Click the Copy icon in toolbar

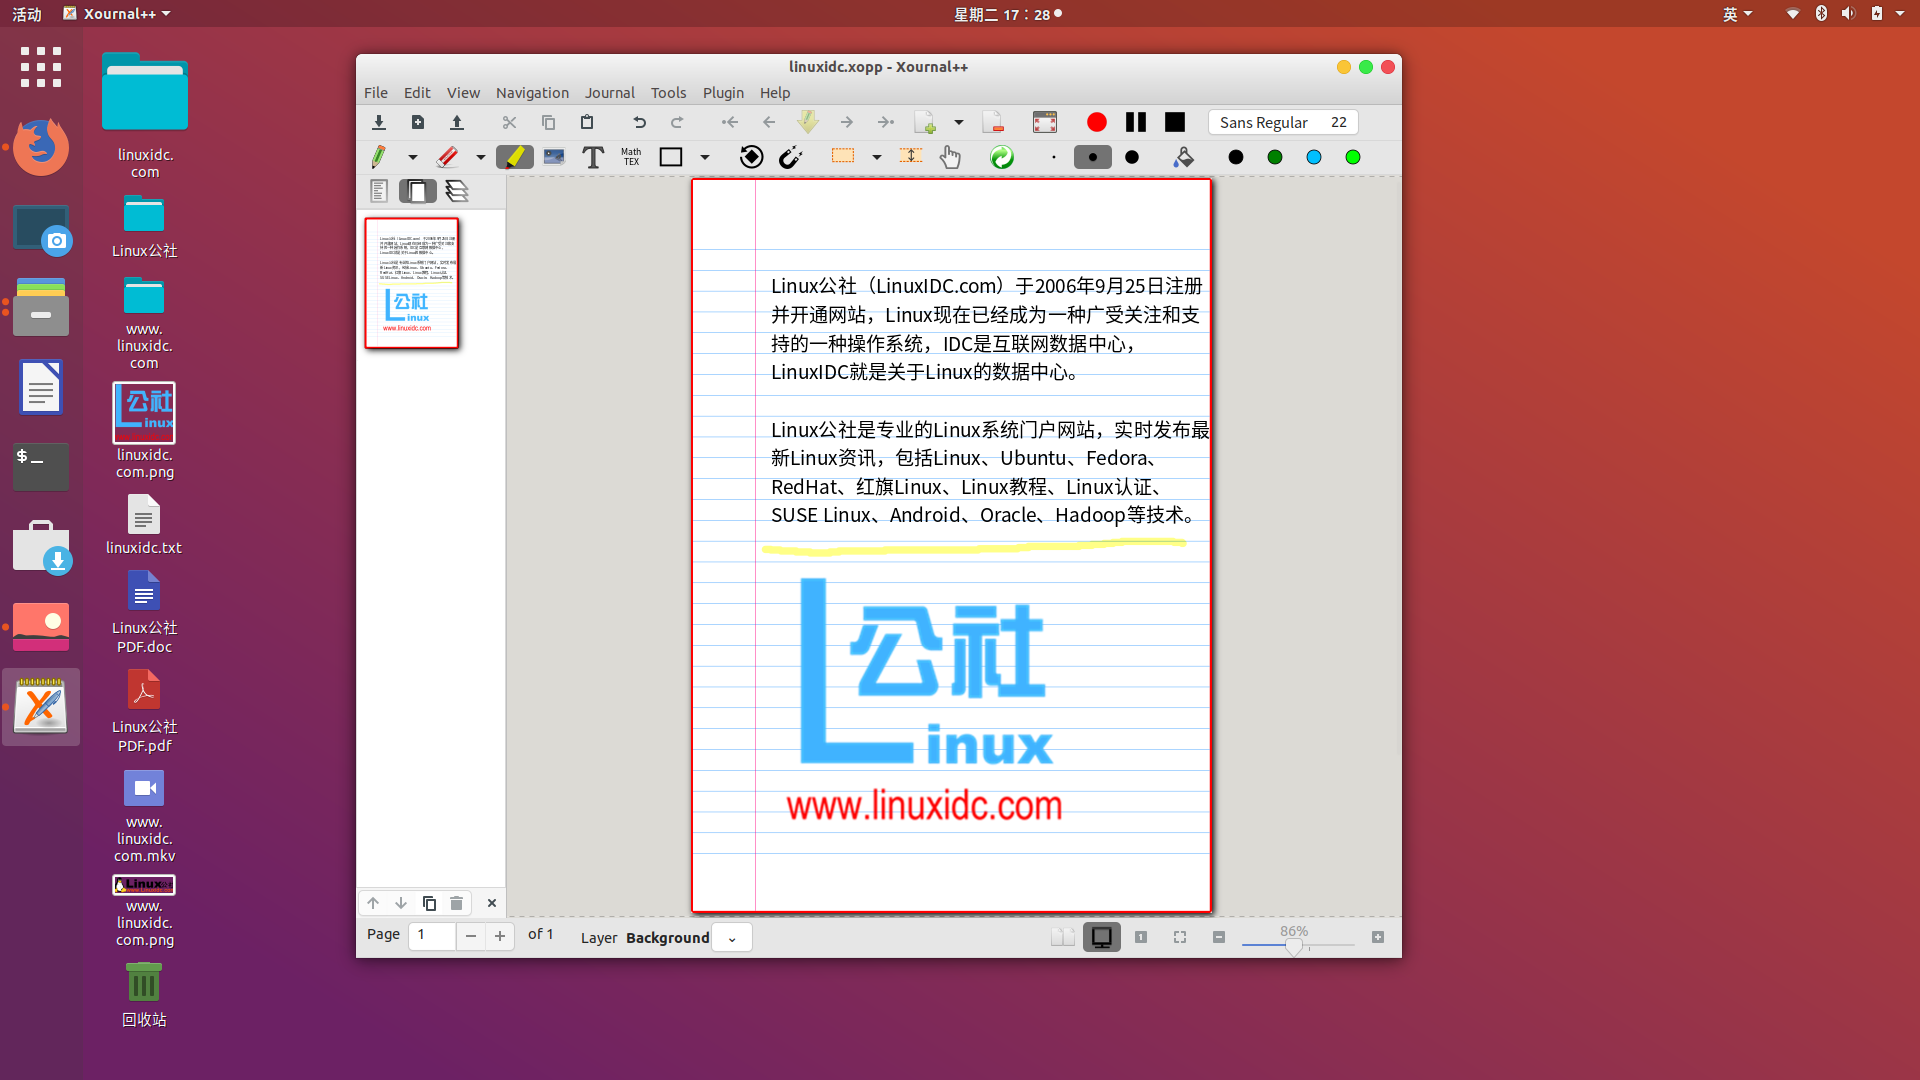(548, 122)
